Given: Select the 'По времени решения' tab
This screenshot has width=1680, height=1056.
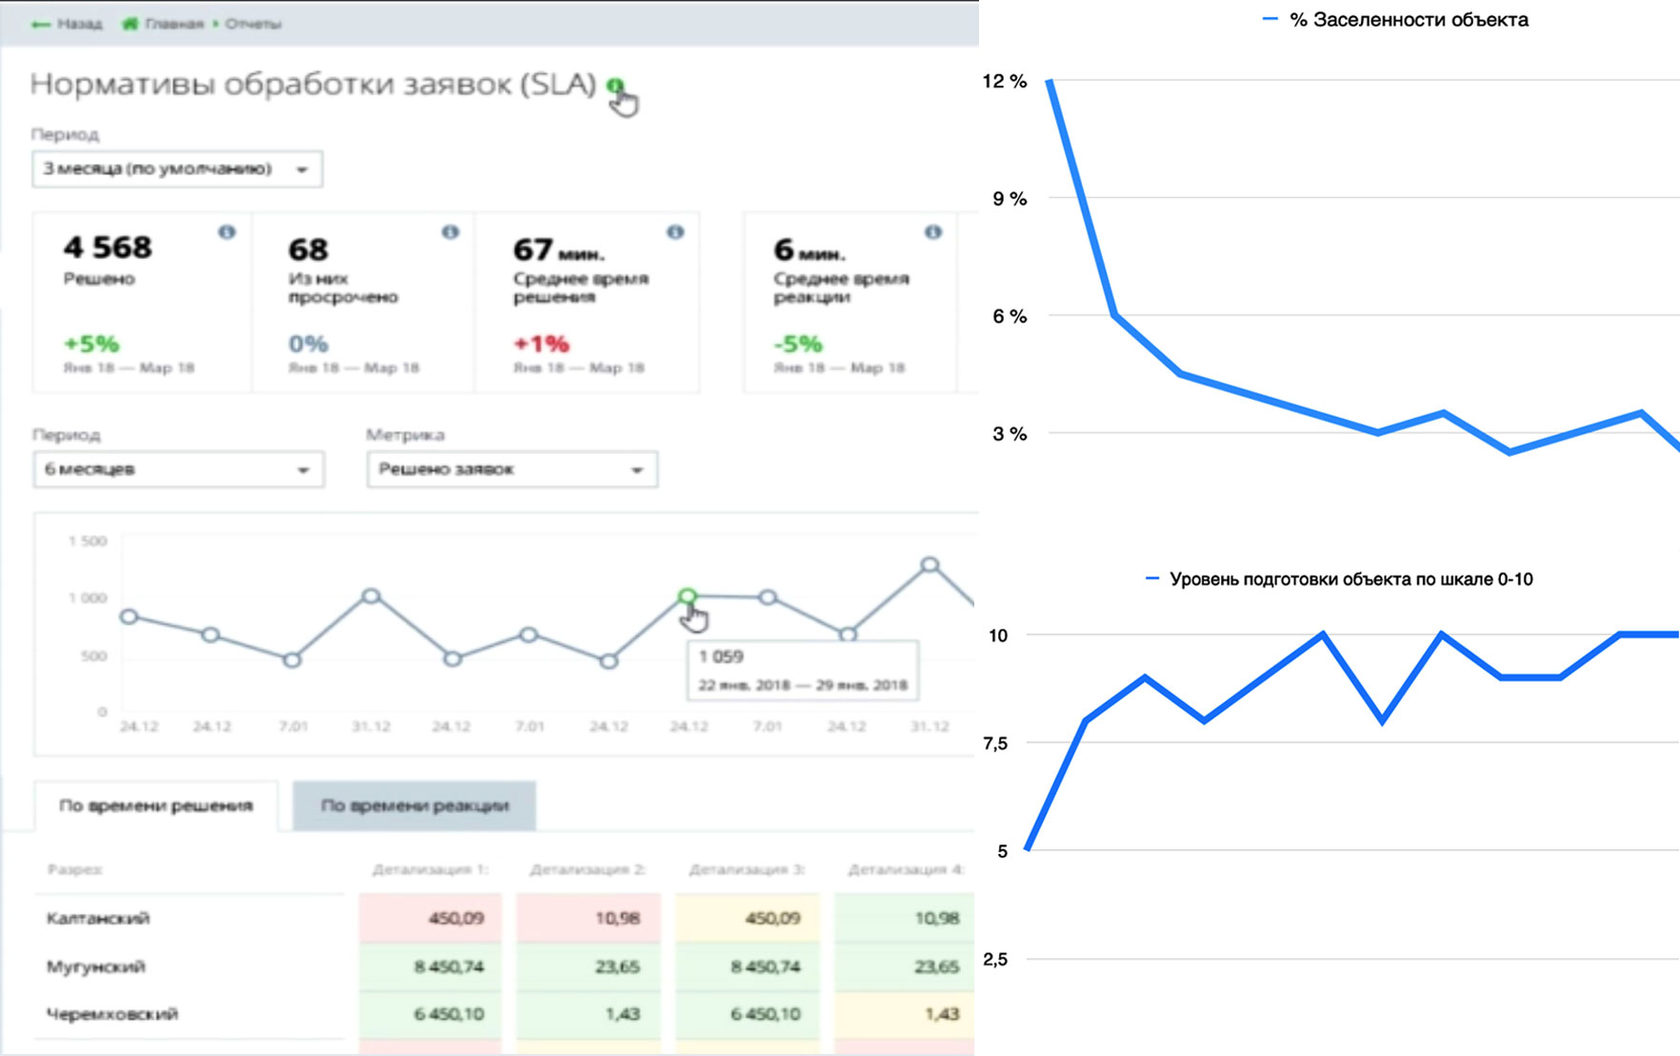Looking at the screenshot, I should pos(156,806).
